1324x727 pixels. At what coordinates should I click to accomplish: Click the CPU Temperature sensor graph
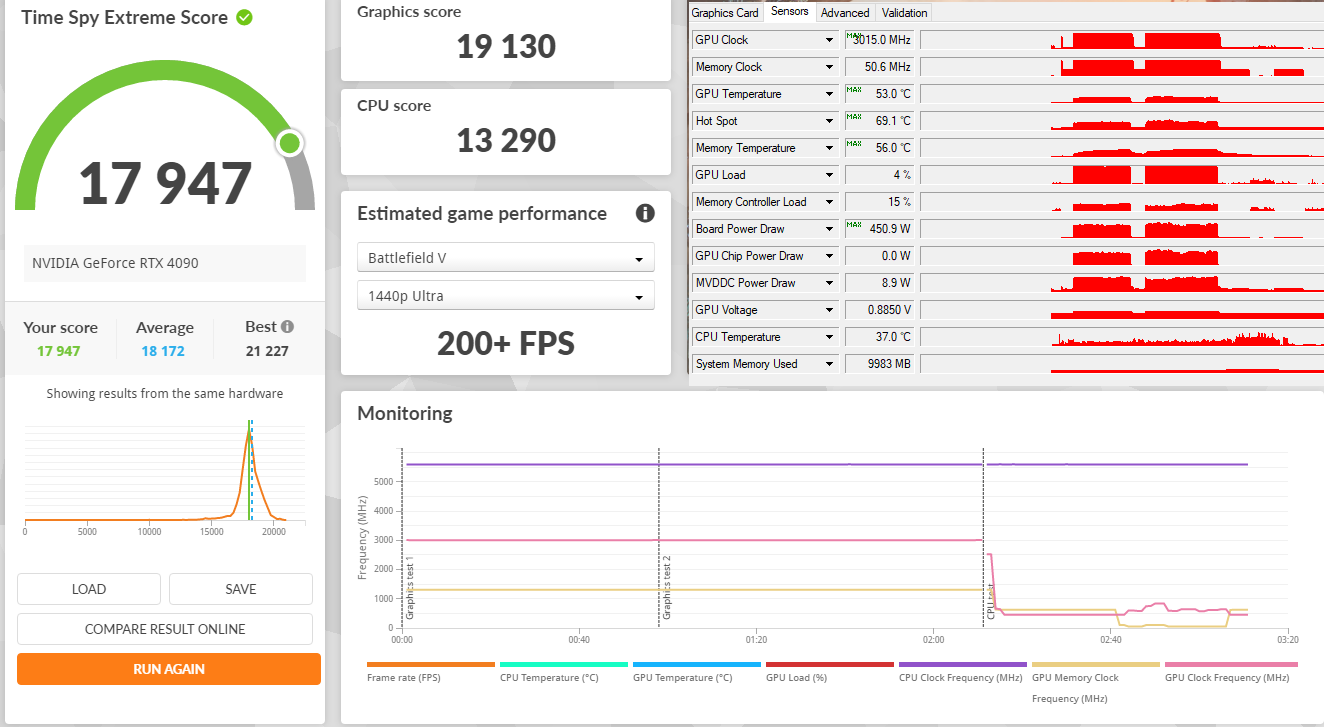tap(1121, 337)
